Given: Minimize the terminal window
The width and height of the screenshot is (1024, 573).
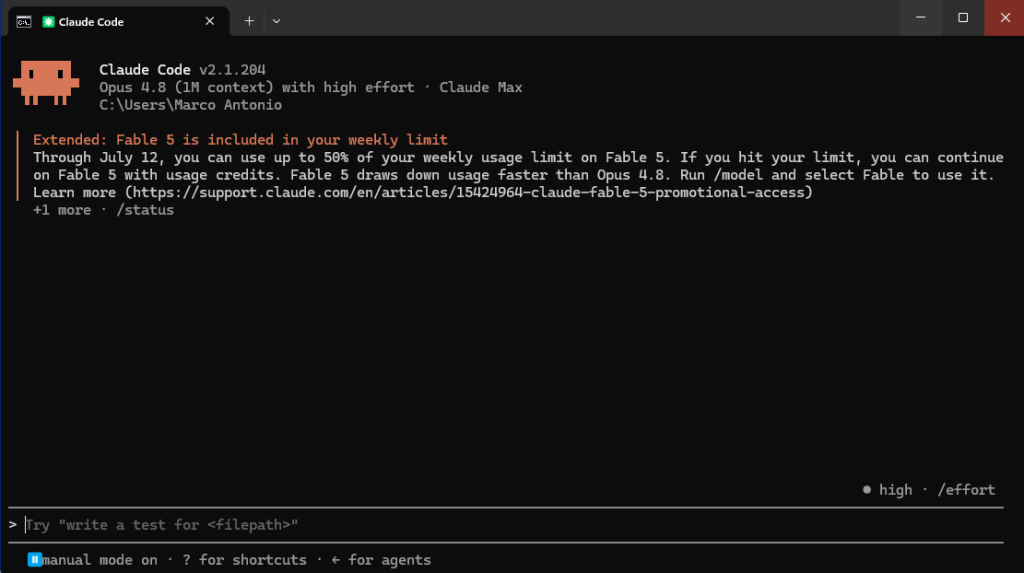Looking at the screenshot, I should 920,18.
